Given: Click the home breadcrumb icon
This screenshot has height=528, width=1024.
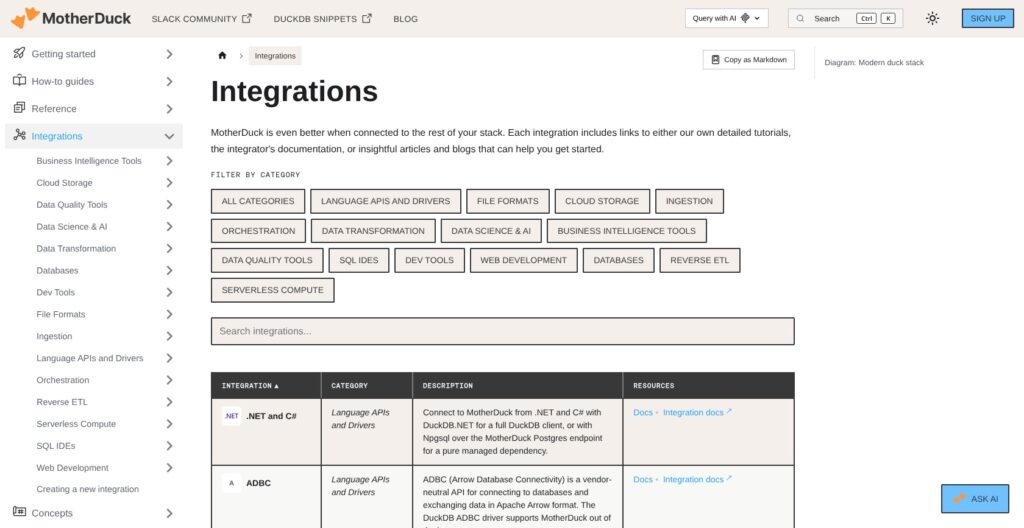Looking at the screenshot, I should [x=222, y=56].
